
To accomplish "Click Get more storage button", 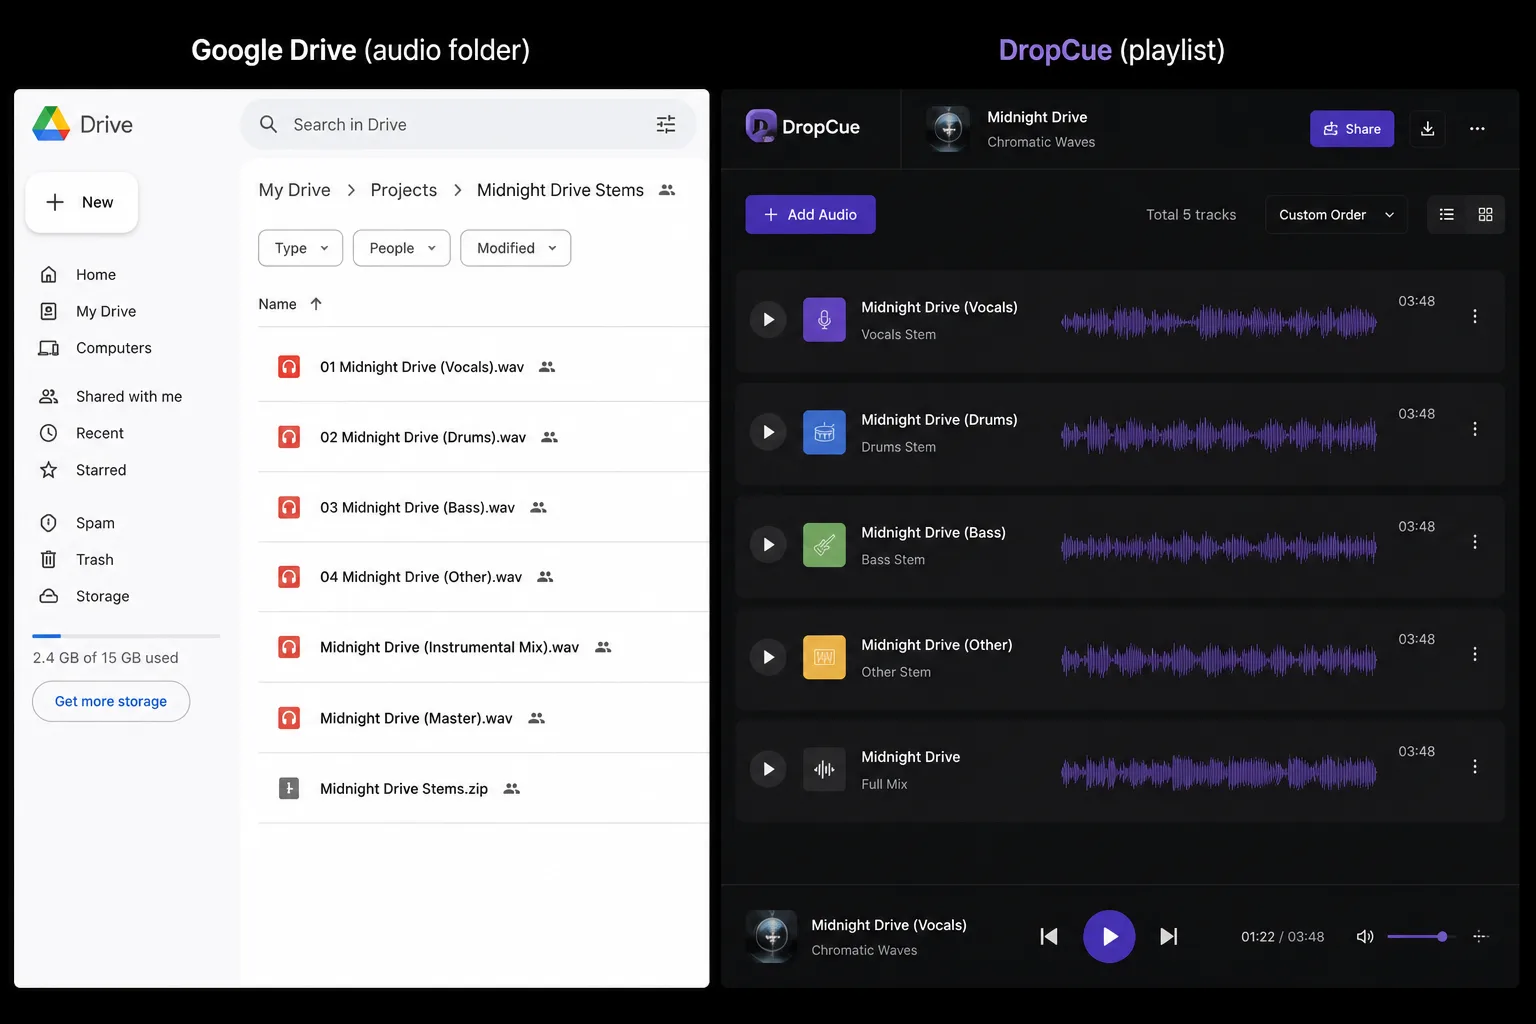I will coord(111,701).
